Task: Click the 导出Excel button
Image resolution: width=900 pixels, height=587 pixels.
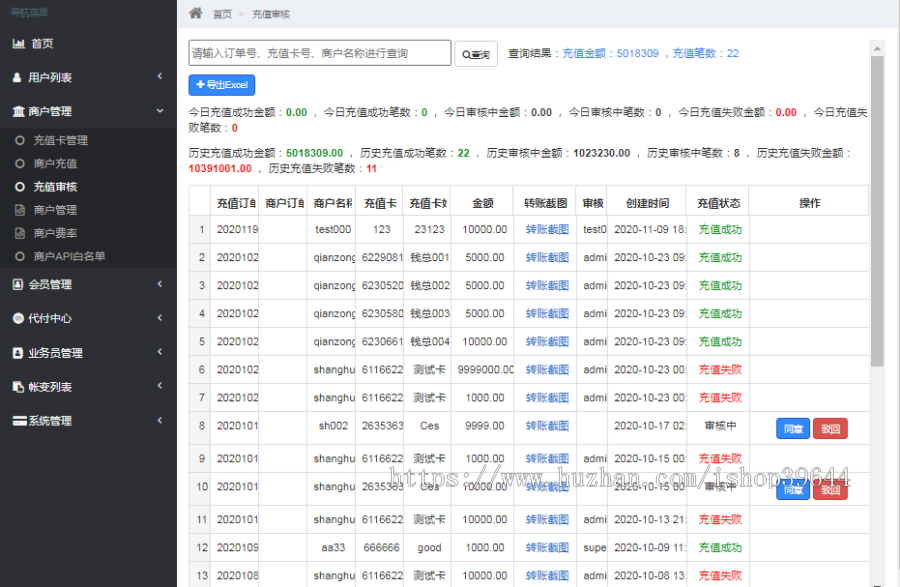Action: (222, 85)
